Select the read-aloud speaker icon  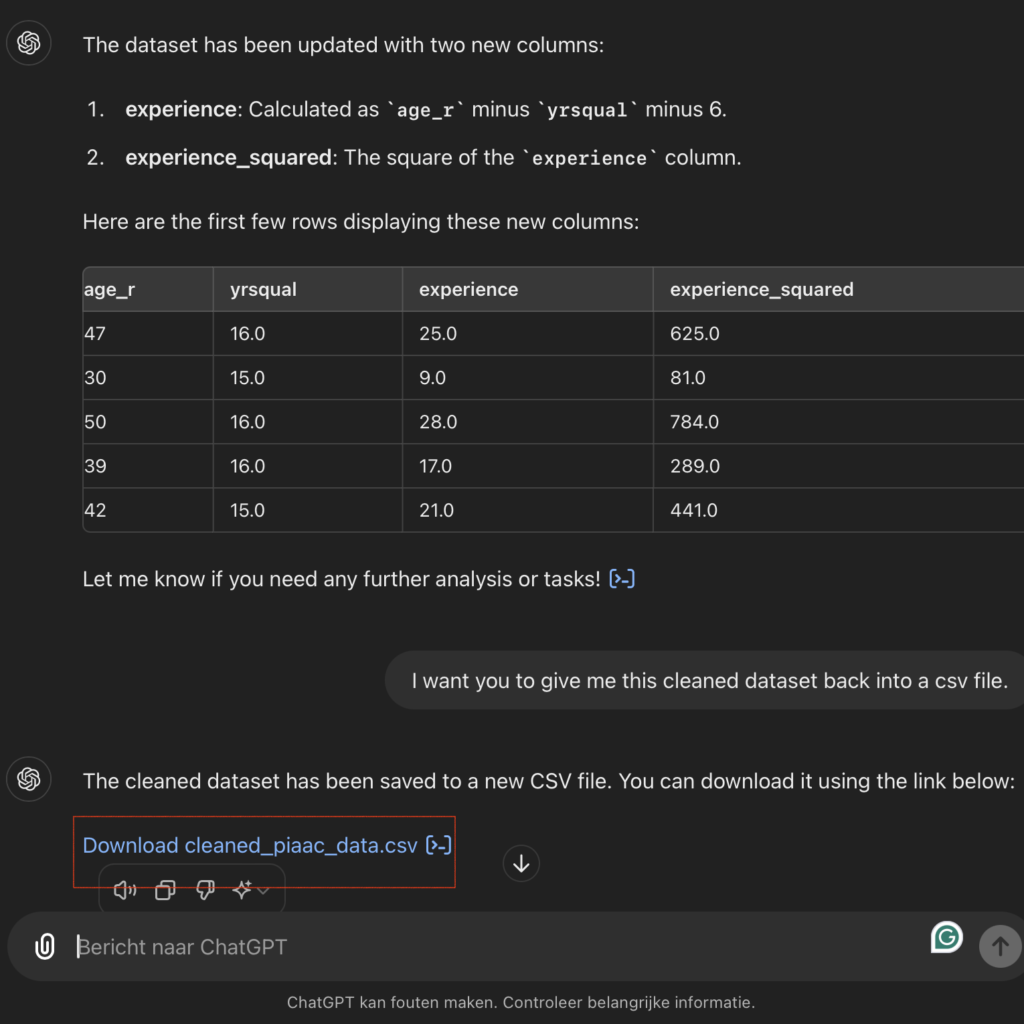(124, 889)
